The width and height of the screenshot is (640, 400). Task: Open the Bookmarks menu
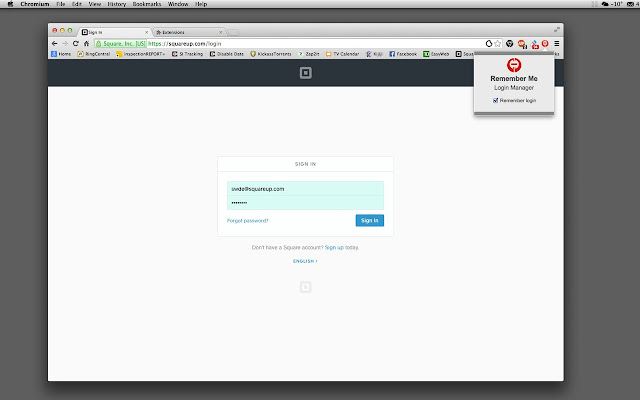click(147, 4)
